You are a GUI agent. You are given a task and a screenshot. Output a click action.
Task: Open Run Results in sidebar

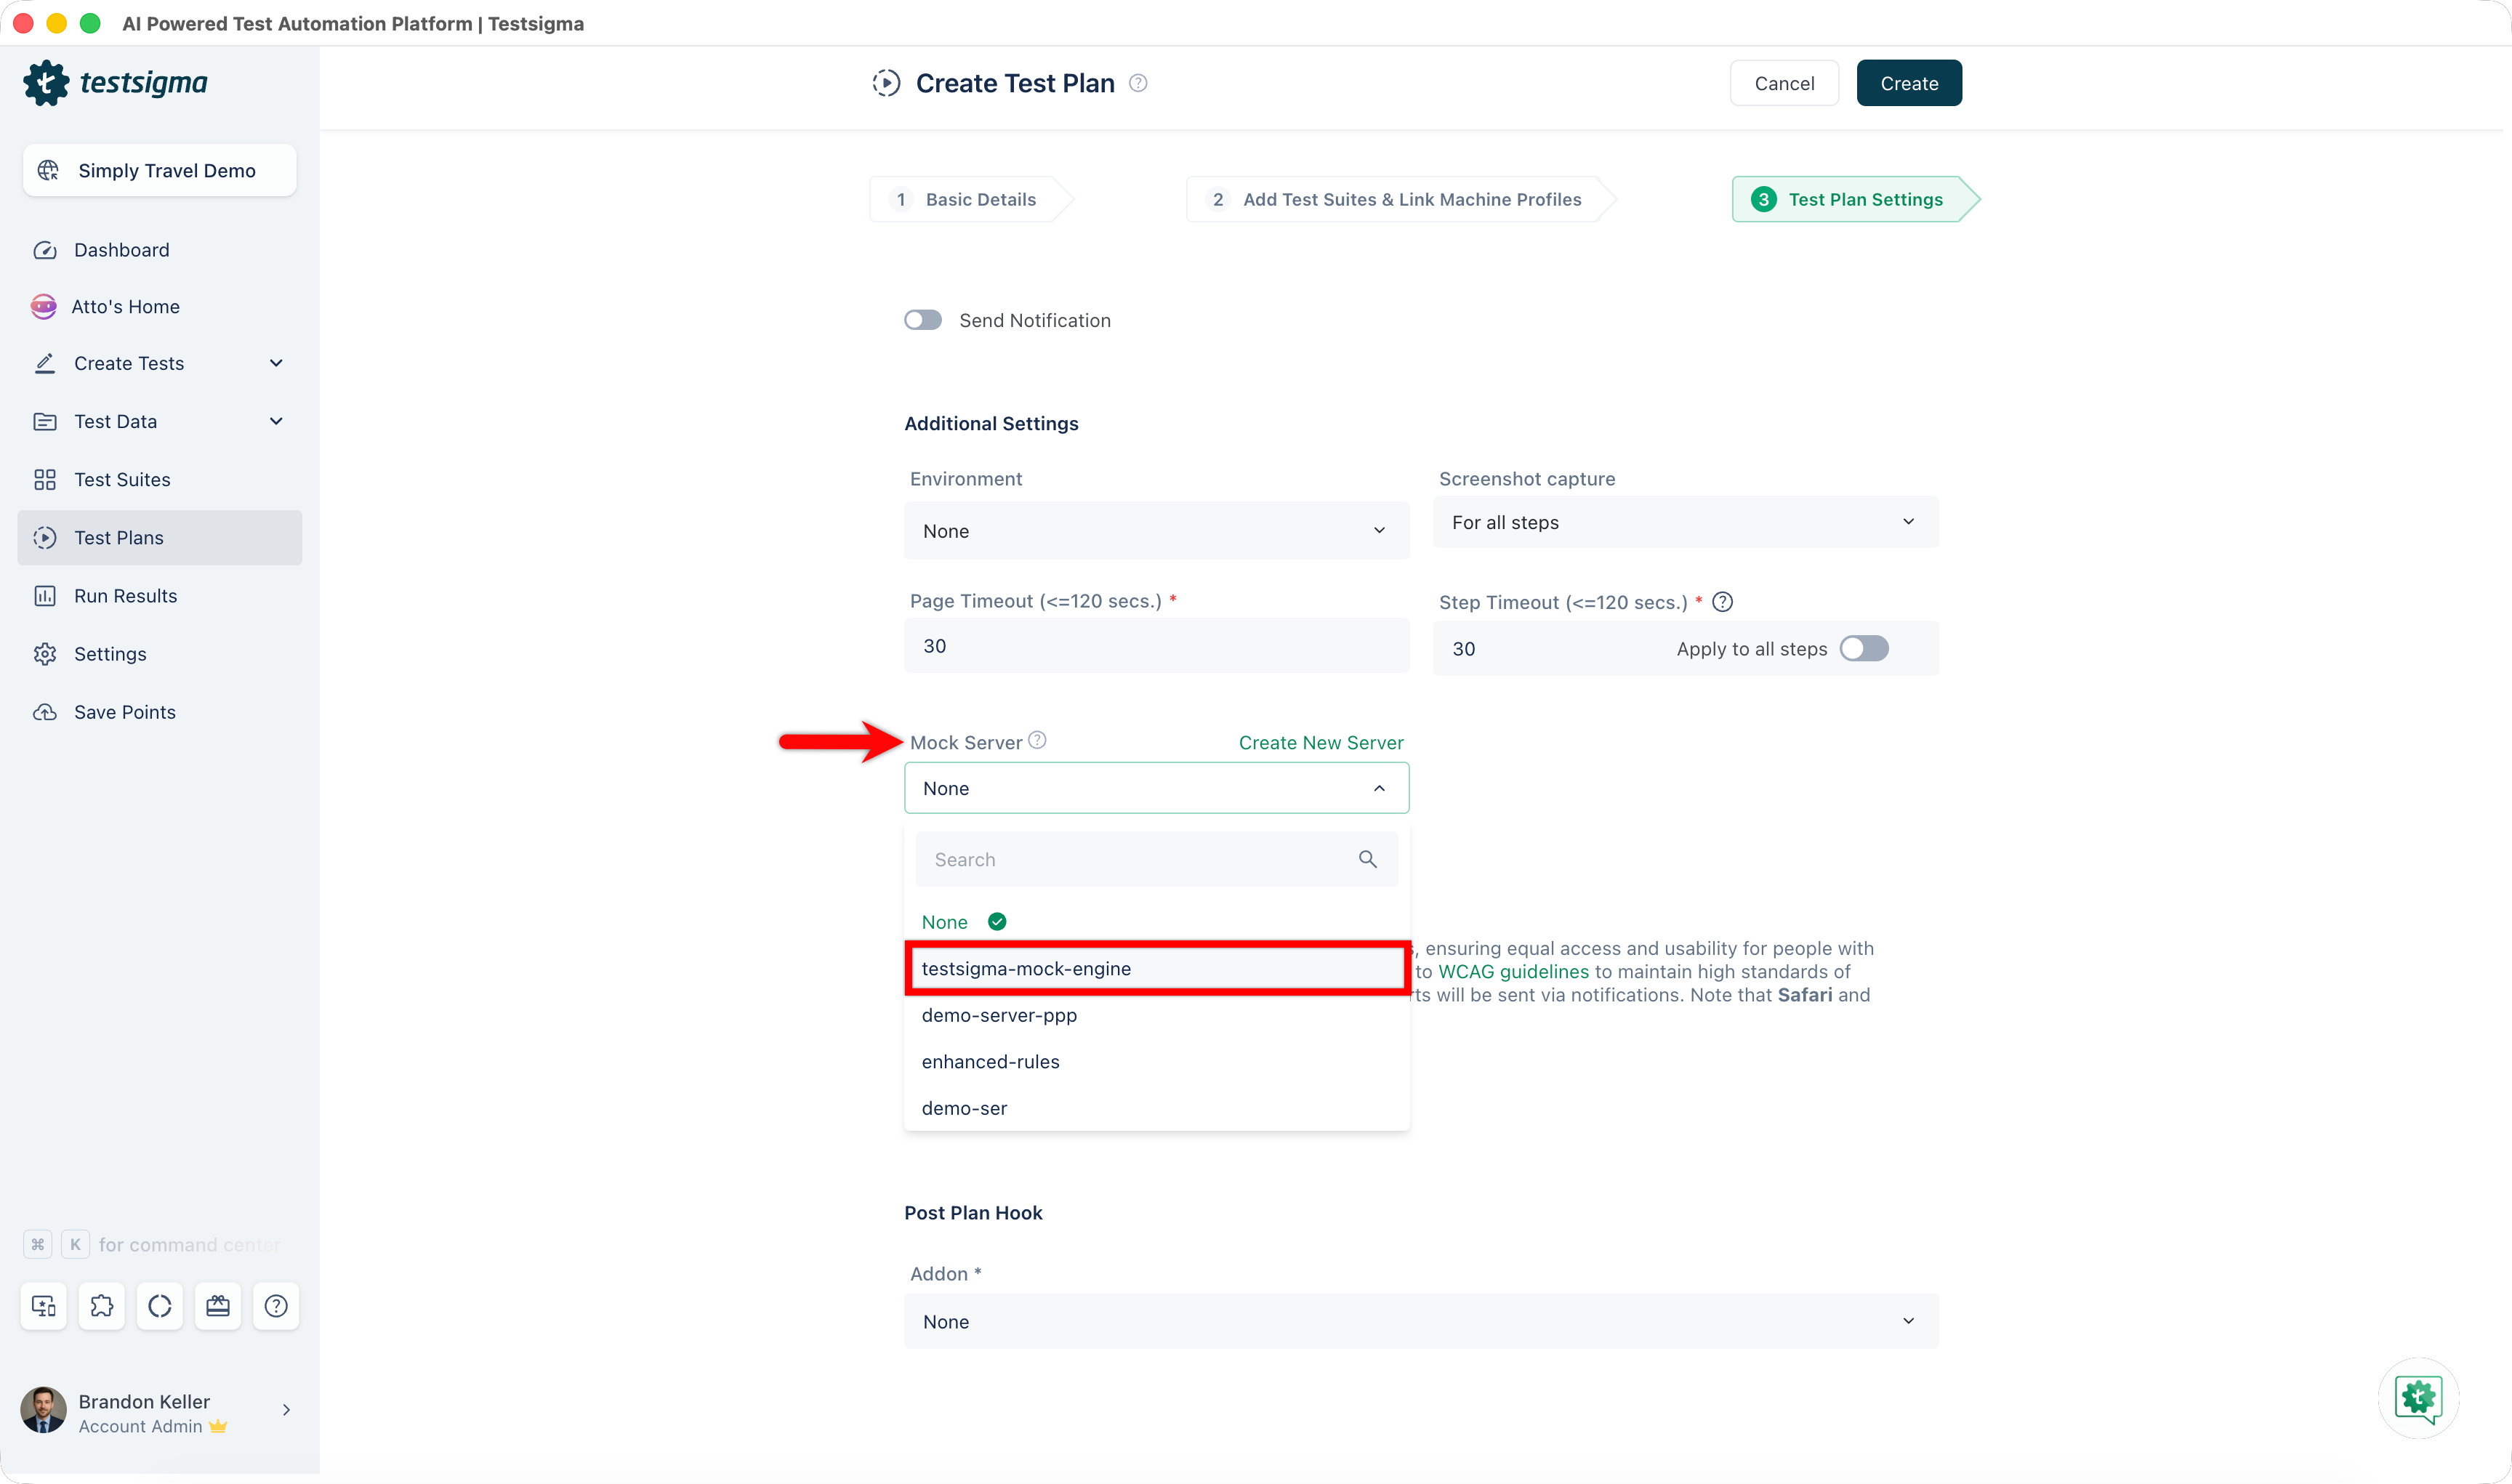click(x=160, y=596)
